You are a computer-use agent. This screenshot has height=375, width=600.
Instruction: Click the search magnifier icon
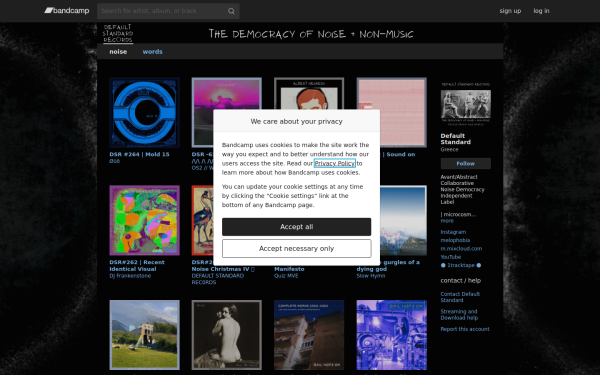click(x=231, y=11)
